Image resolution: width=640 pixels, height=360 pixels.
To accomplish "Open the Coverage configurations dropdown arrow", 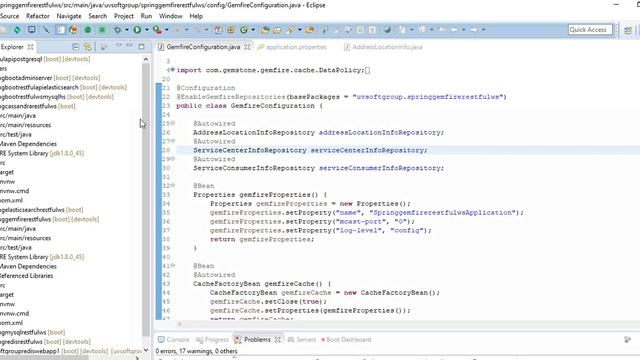I will (167, 30).
